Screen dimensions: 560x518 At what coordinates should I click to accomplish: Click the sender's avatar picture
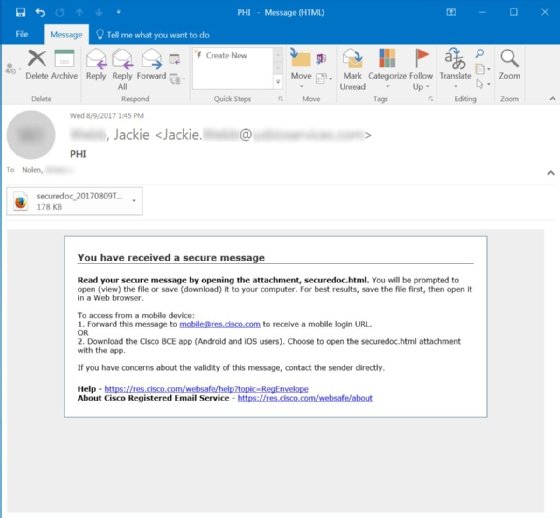[31, 135]
